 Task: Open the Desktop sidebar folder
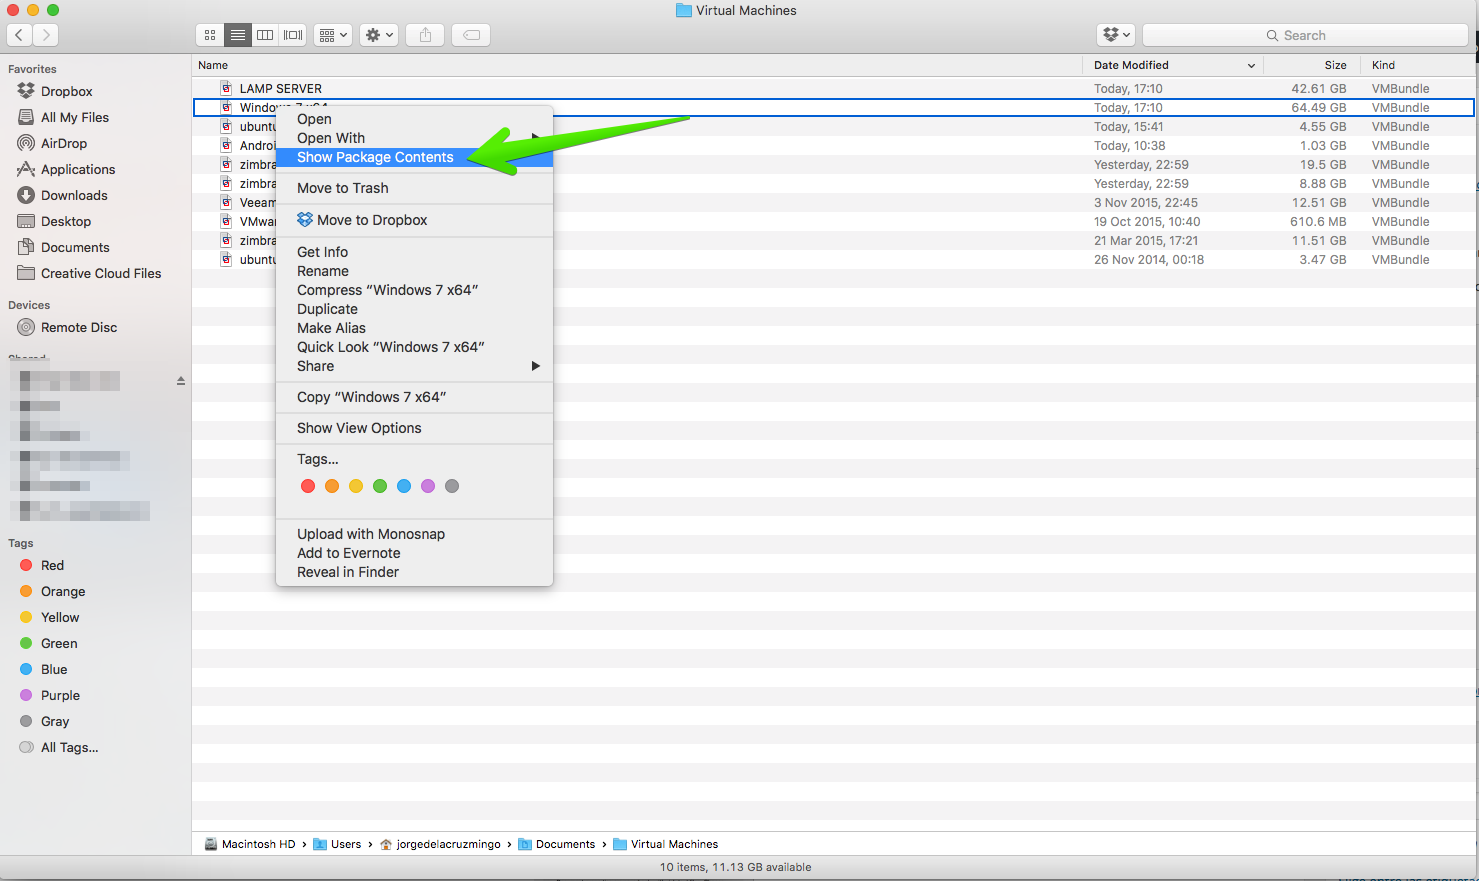click(x=65, y=221)
